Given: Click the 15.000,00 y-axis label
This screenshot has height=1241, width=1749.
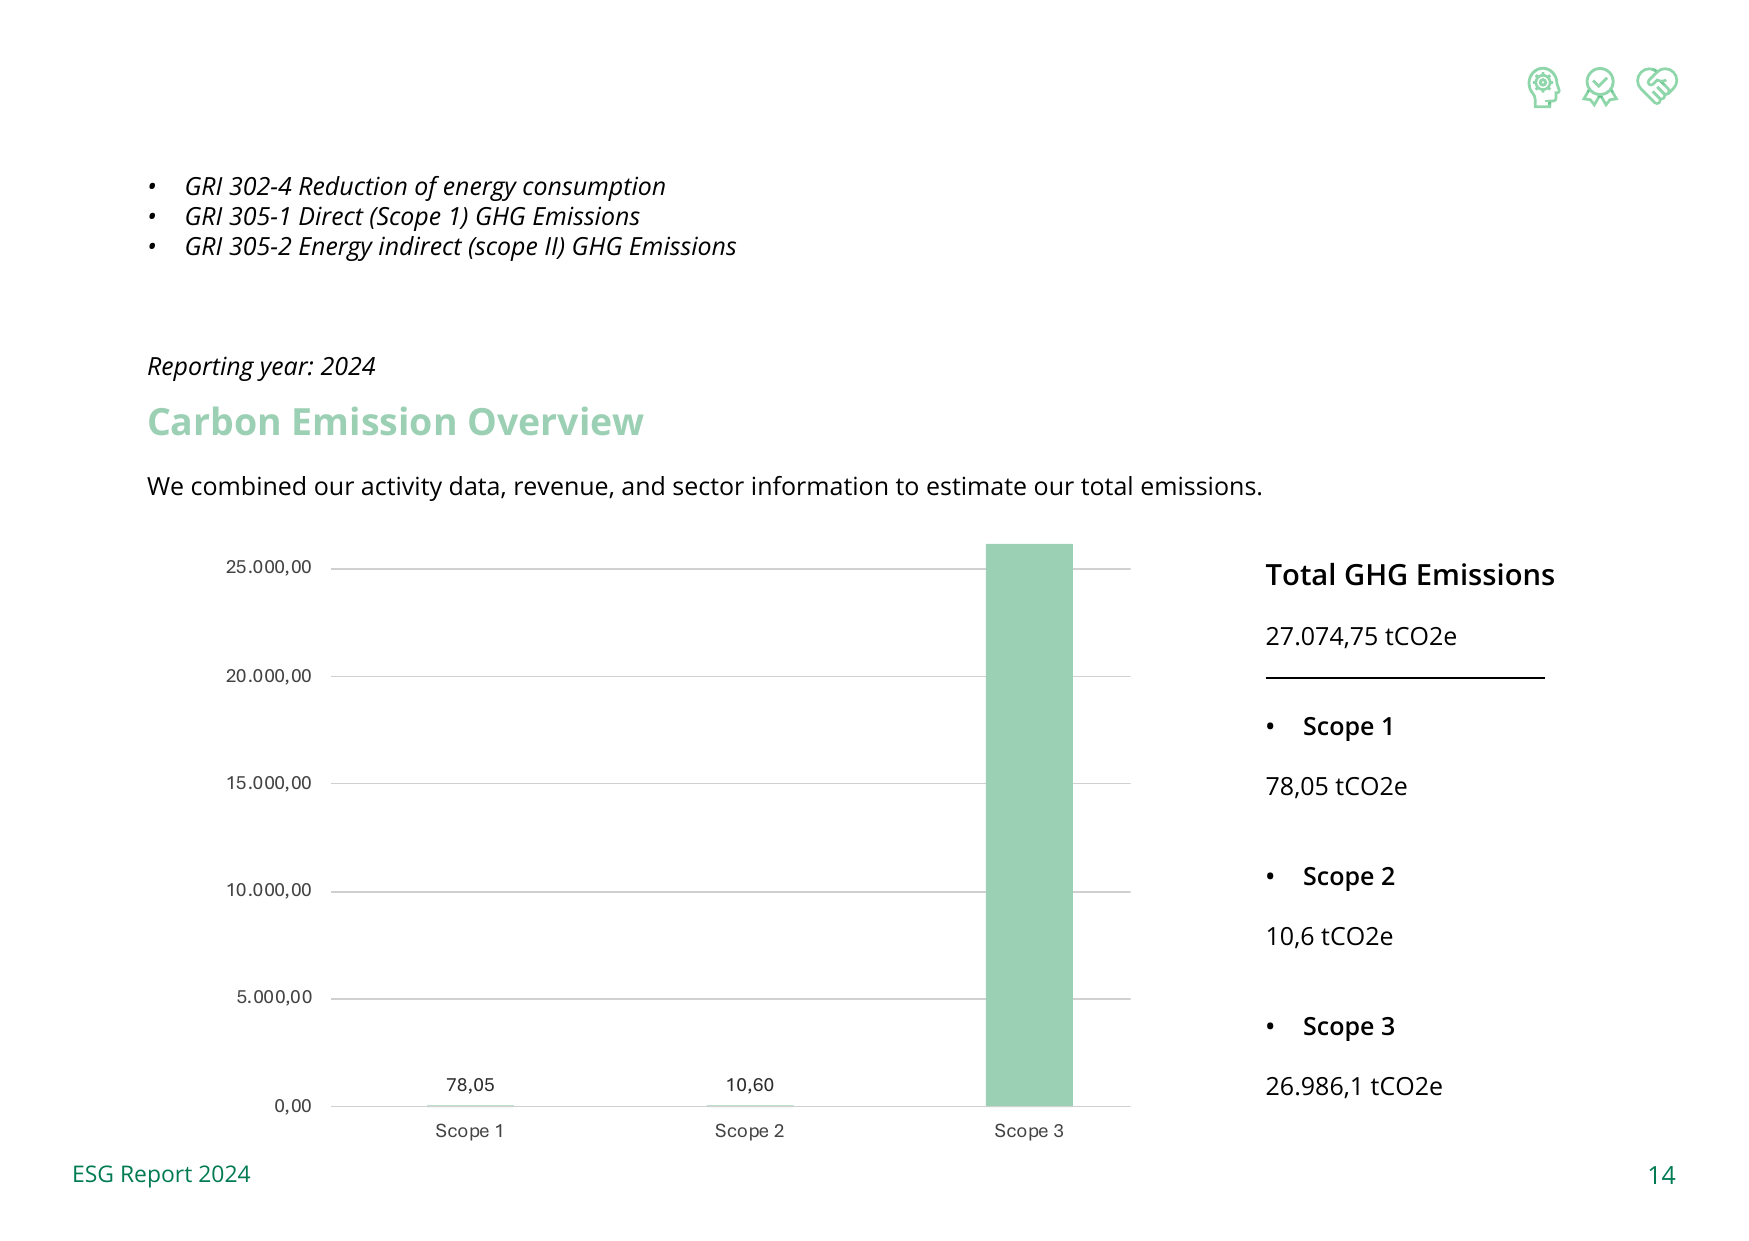Looking at the screenshot, I should 269,783.
